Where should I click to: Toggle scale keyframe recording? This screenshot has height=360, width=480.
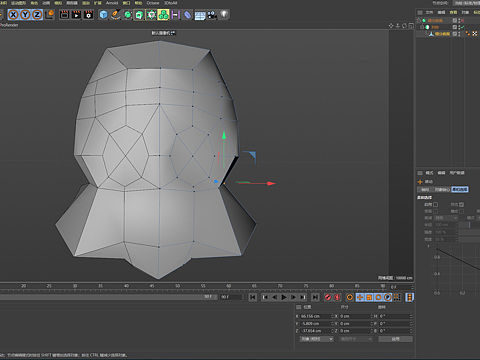[x=369, y=297]
